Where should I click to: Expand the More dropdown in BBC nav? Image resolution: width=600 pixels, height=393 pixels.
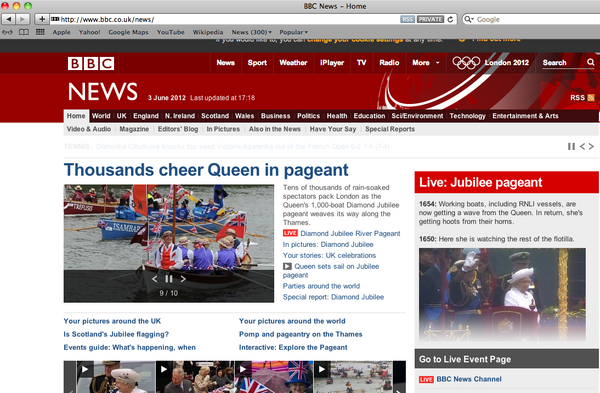pos(426,63)
